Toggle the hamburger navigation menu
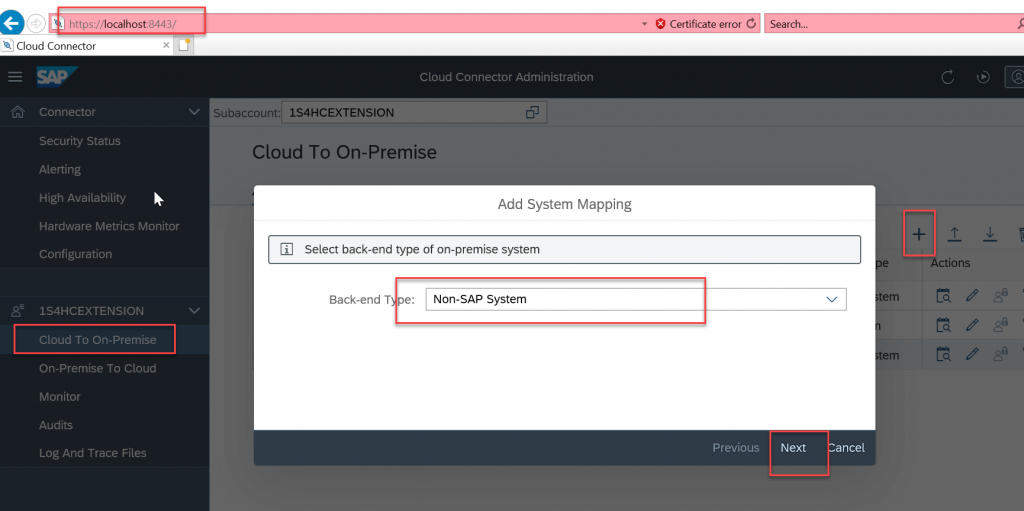This screenshot has width=1024, height=511. [15, 77]
